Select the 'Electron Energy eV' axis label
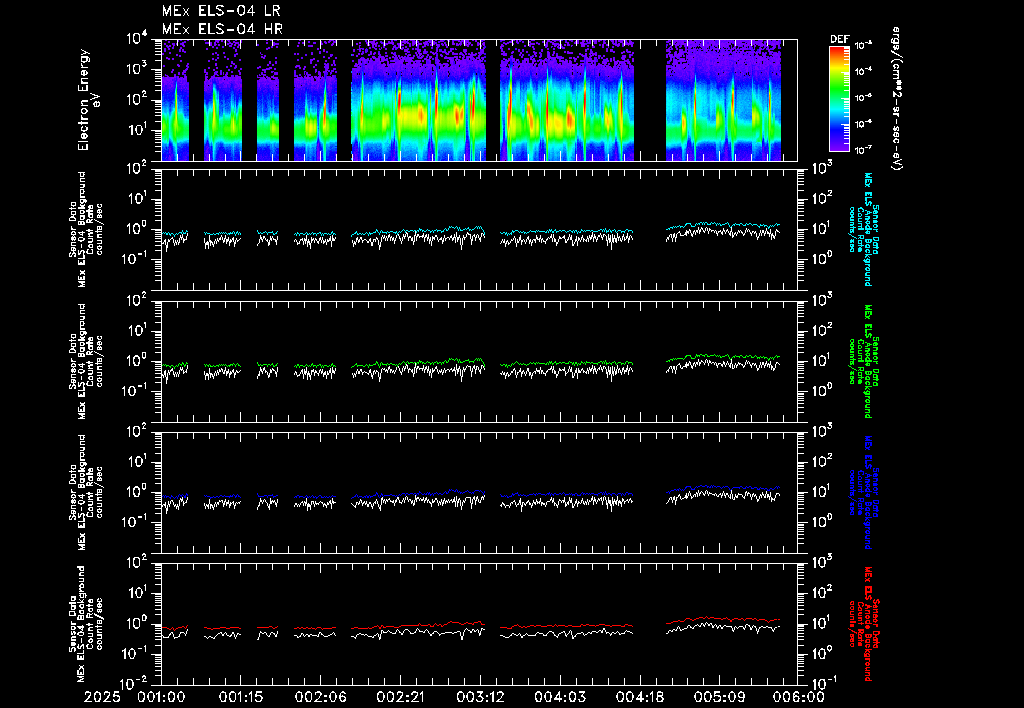Viewport: 1024px width, 708px height. (88, 100)
